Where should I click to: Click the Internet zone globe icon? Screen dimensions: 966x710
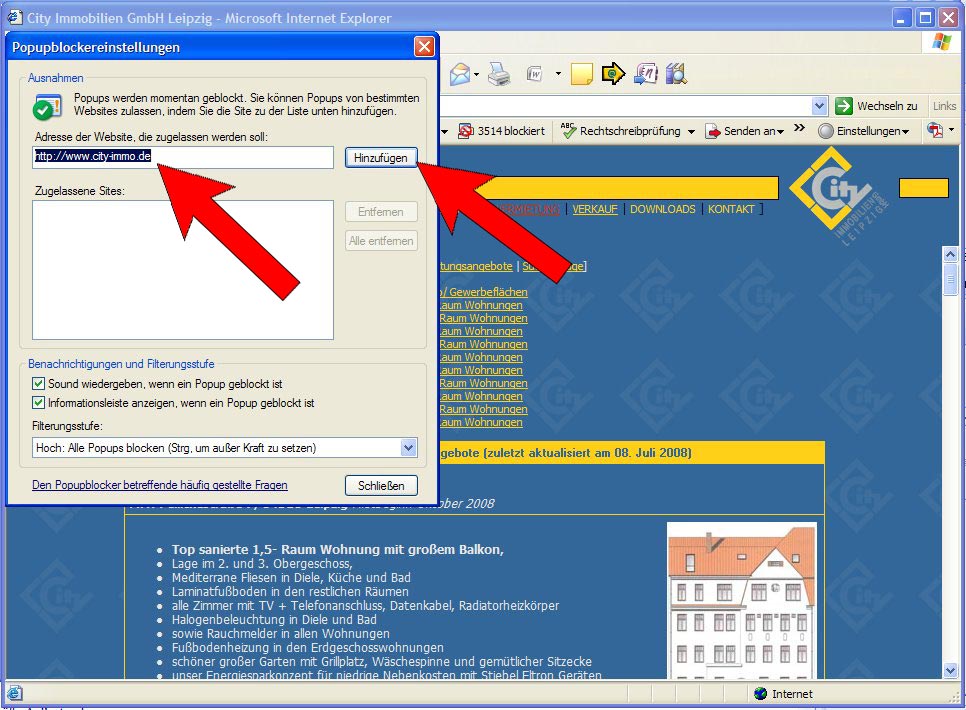[761, 693]
